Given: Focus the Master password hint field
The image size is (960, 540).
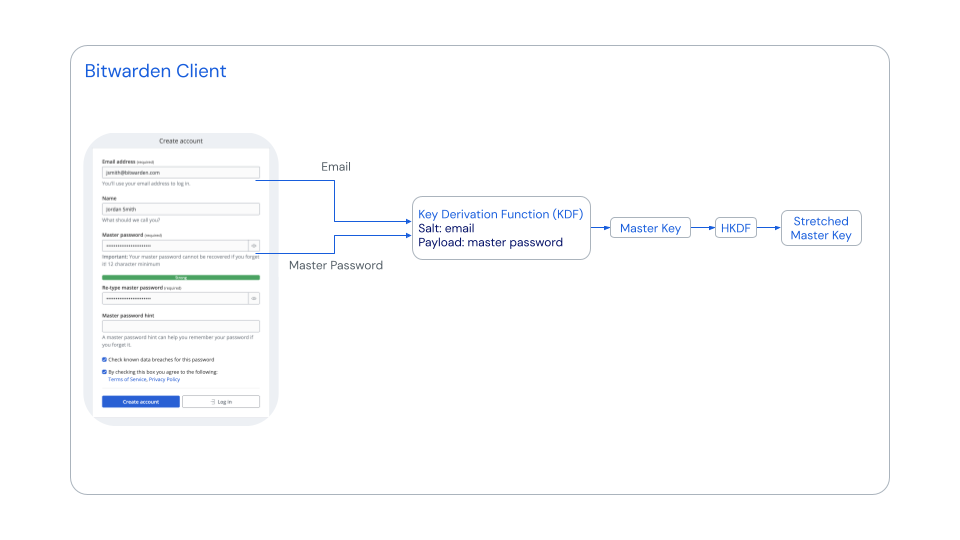Looking at the screenshot, I should click(x=181, y=326).
